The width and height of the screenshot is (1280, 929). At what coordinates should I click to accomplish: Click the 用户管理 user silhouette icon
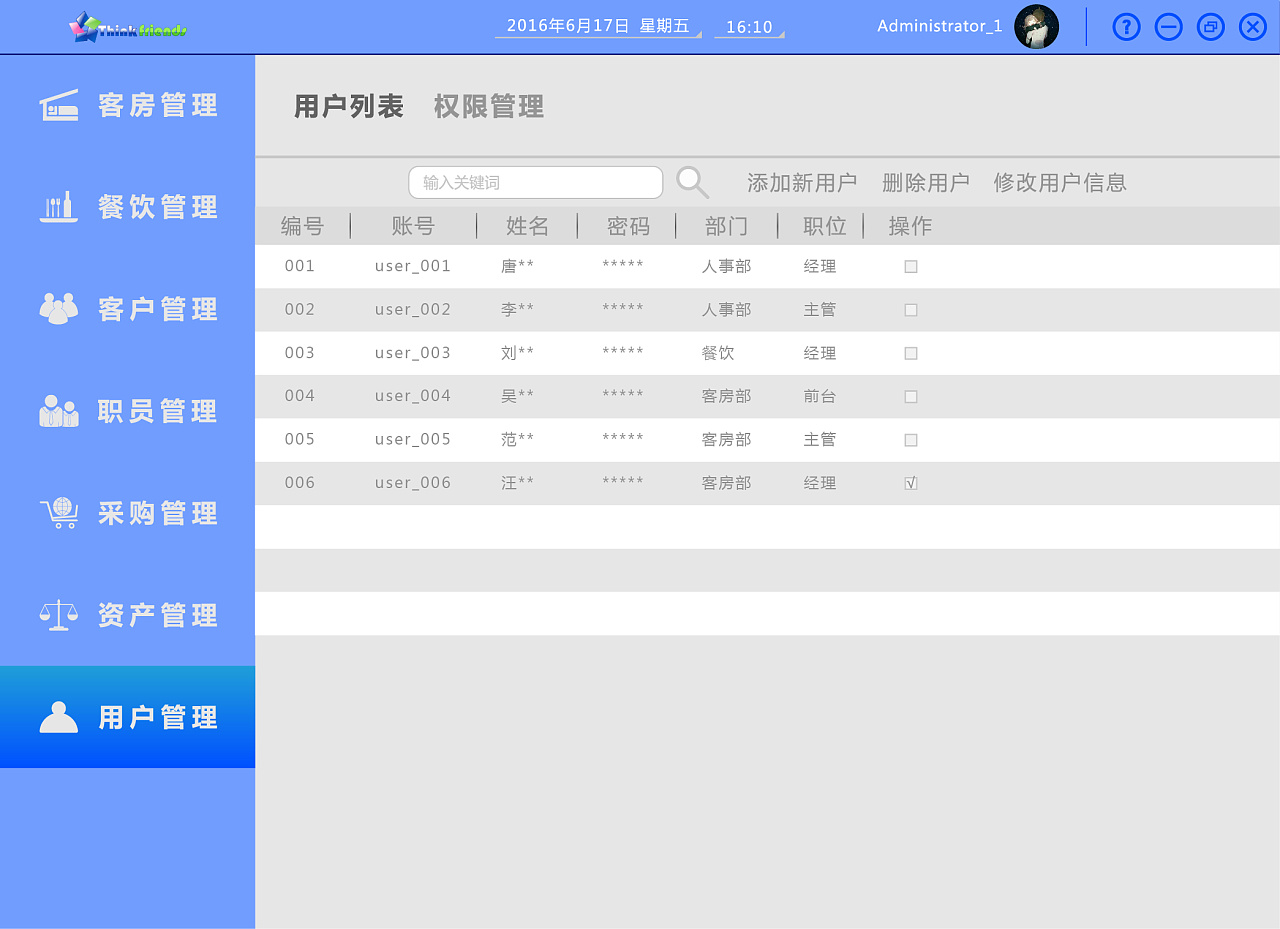pyautogui.click(x=58, y=717)
